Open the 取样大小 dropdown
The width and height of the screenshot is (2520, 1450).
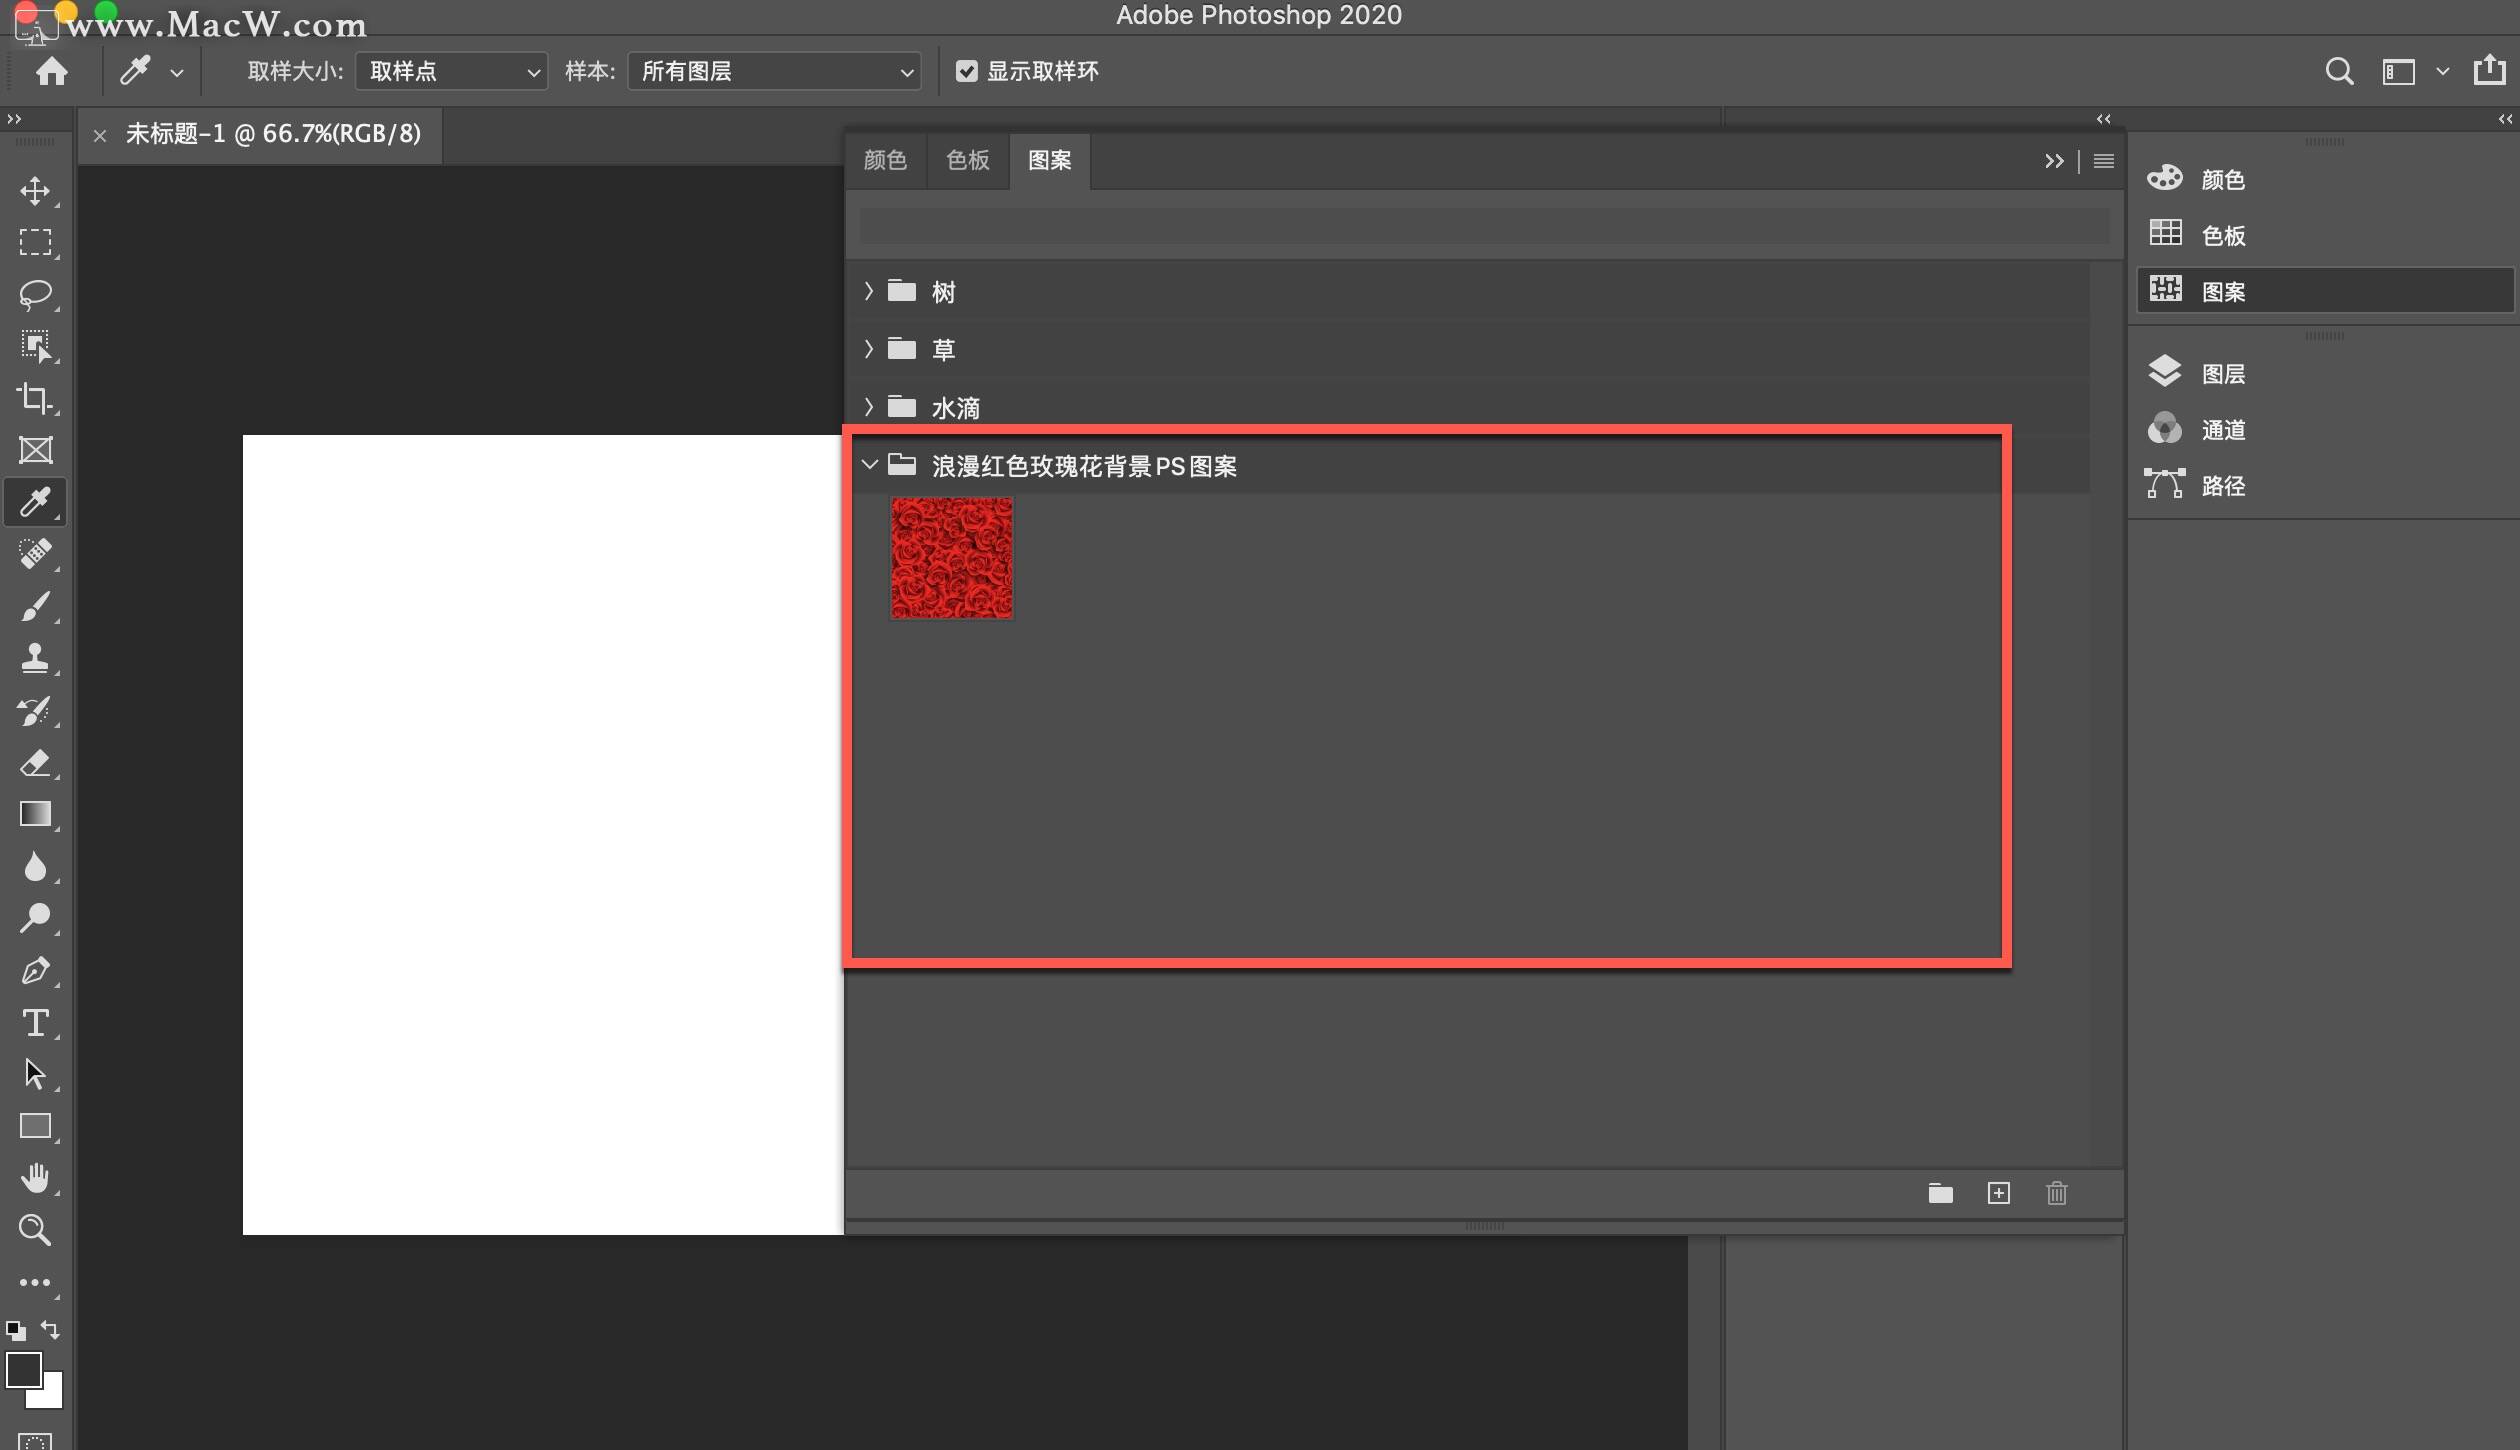[451, 71]
